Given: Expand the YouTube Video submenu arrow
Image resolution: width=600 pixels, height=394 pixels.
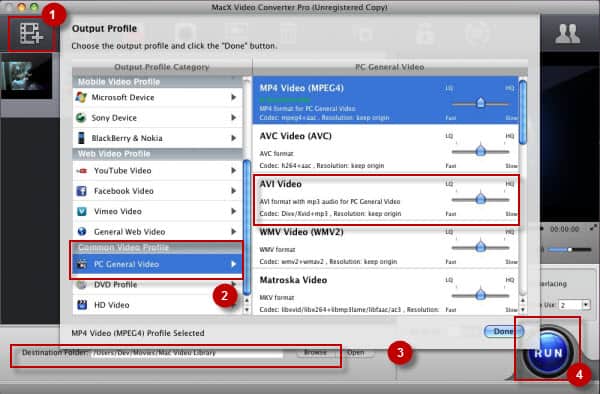Looking at the screenshot, I should 233,171.
